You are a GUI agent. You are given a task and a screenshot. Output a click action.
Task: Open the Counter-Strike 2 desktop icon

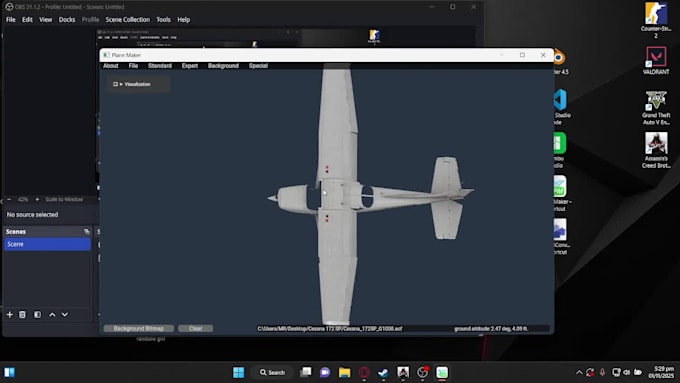(656, 20)
